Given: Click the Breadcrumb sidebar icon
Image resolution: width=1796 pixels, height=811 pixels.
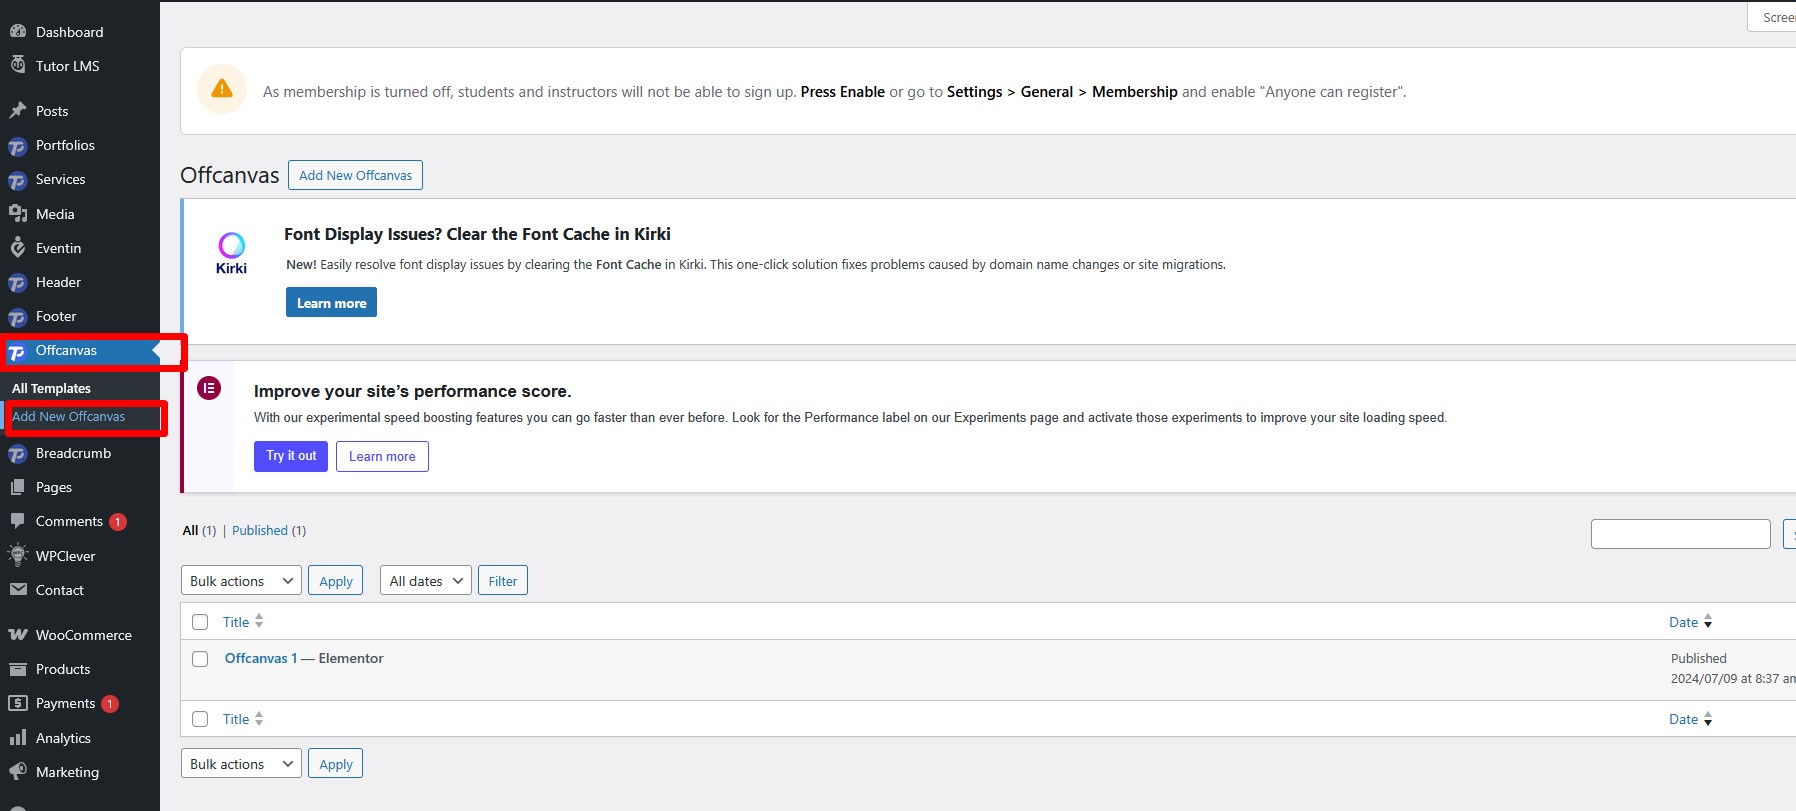Looking at the screenshot, I should point(18,454).
